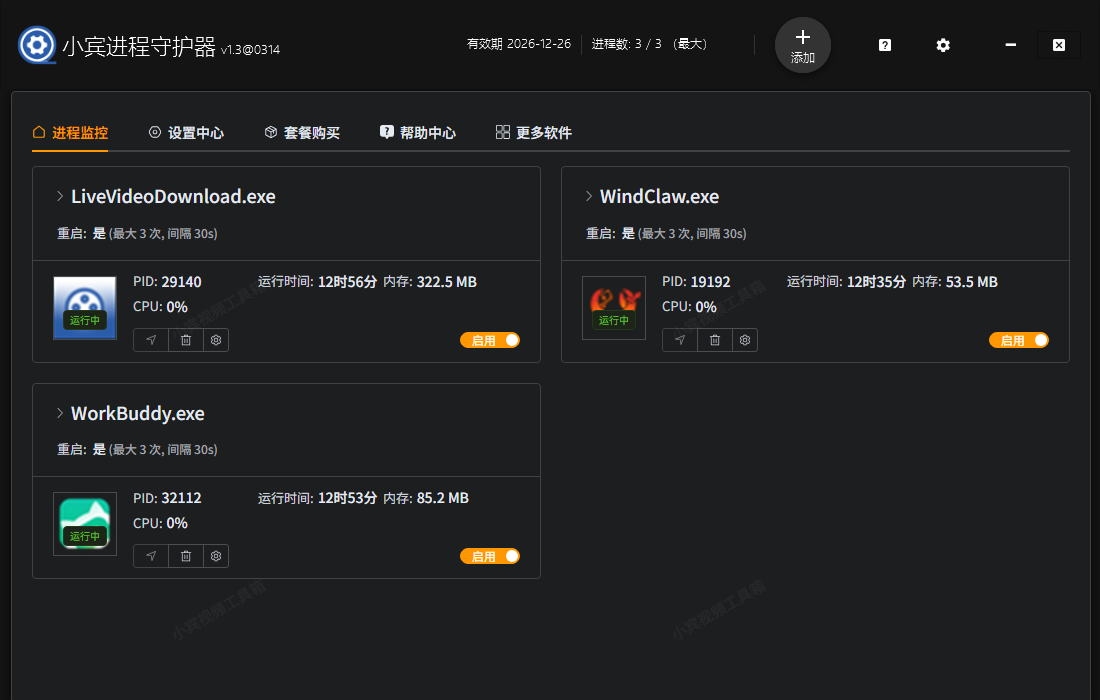Open the gear settings for WorkBuddy.exe

pyautogui.click(x=216, y=556)
